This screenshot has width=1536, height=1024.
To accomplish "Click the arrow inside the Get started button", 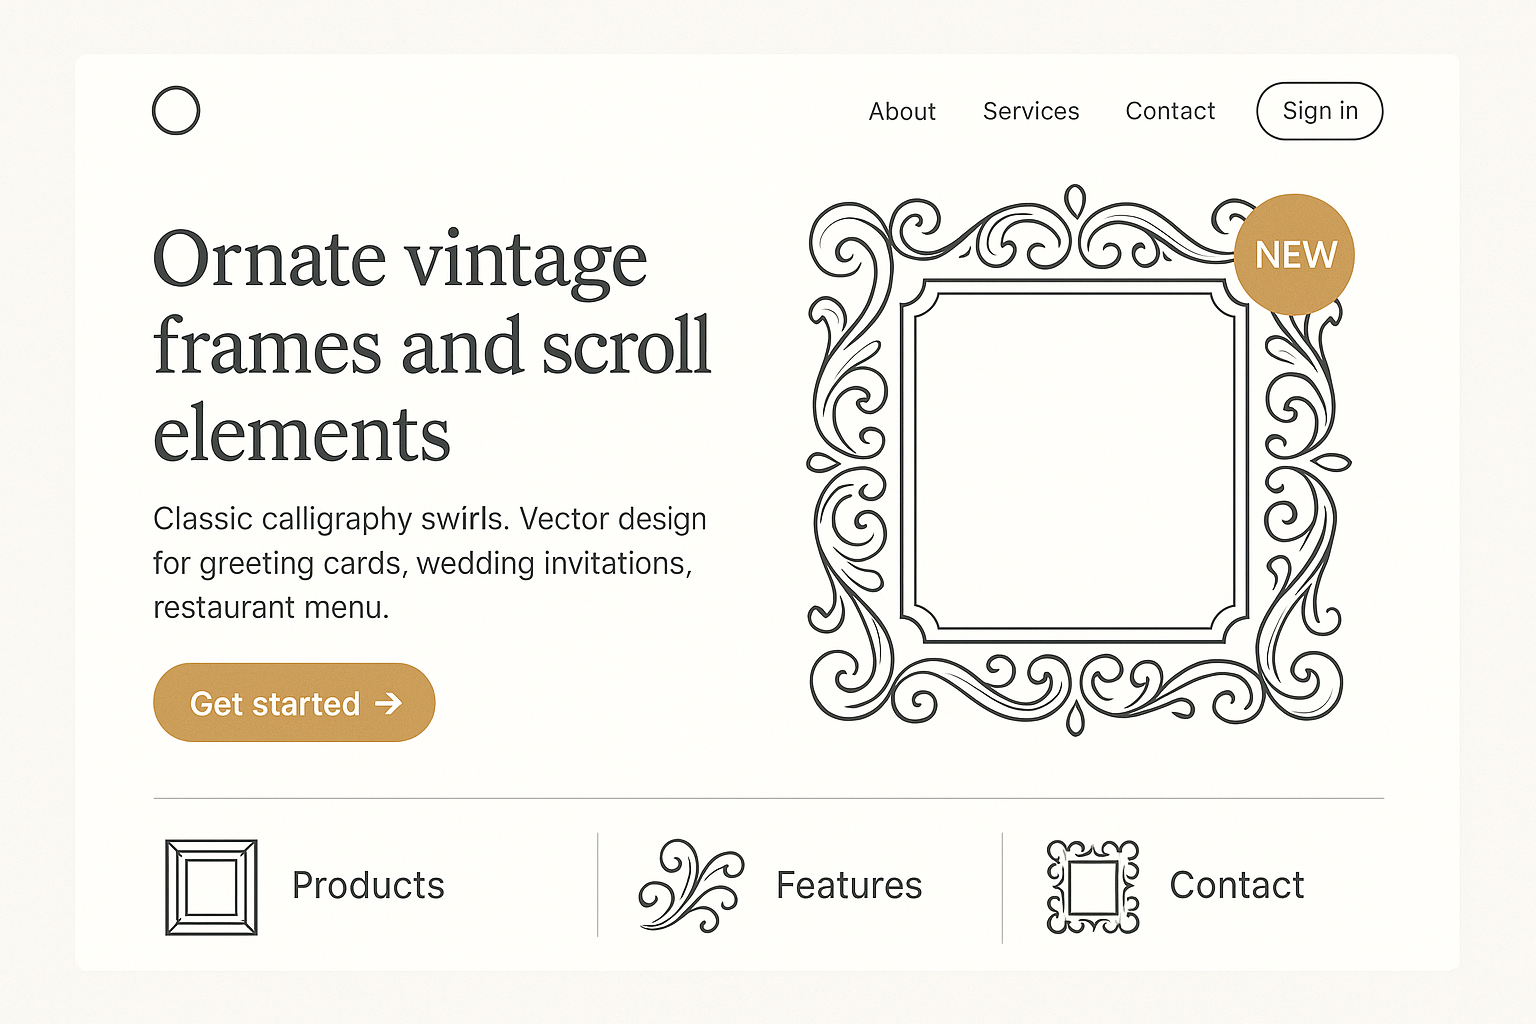I will click(x=389, y=704).
